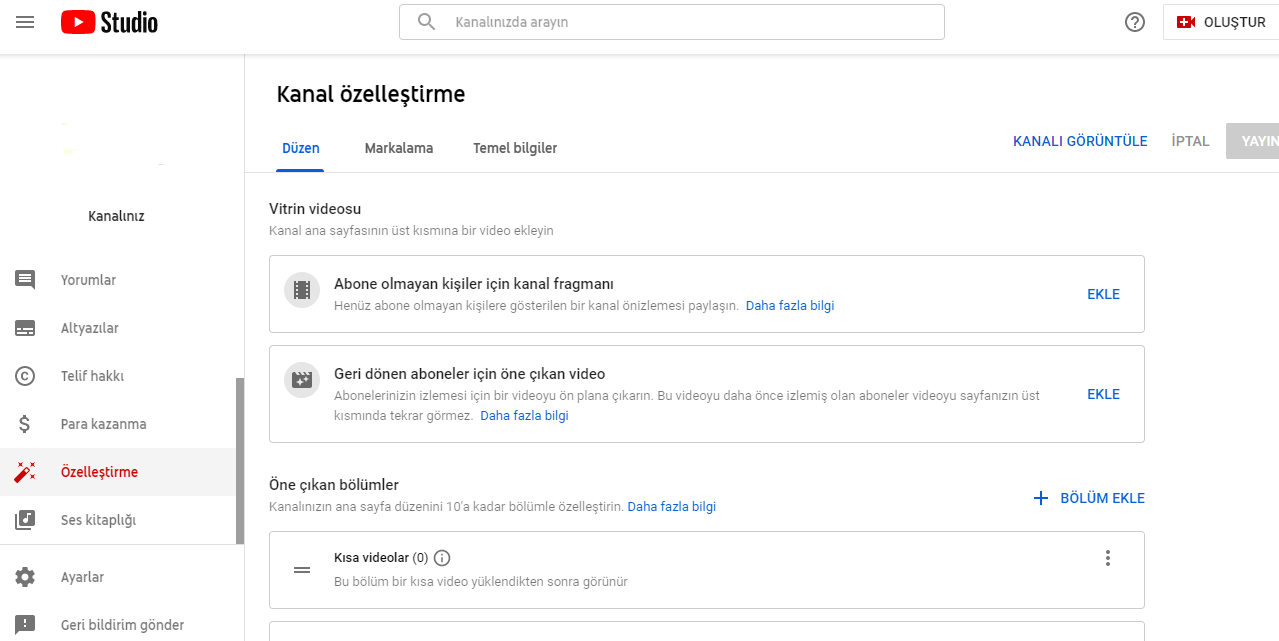The height and width of the screenshot is (641, 1279).
Task: Open Yorumlar from the sidebar
Action: pyautogui.click(x=88, y=280)
